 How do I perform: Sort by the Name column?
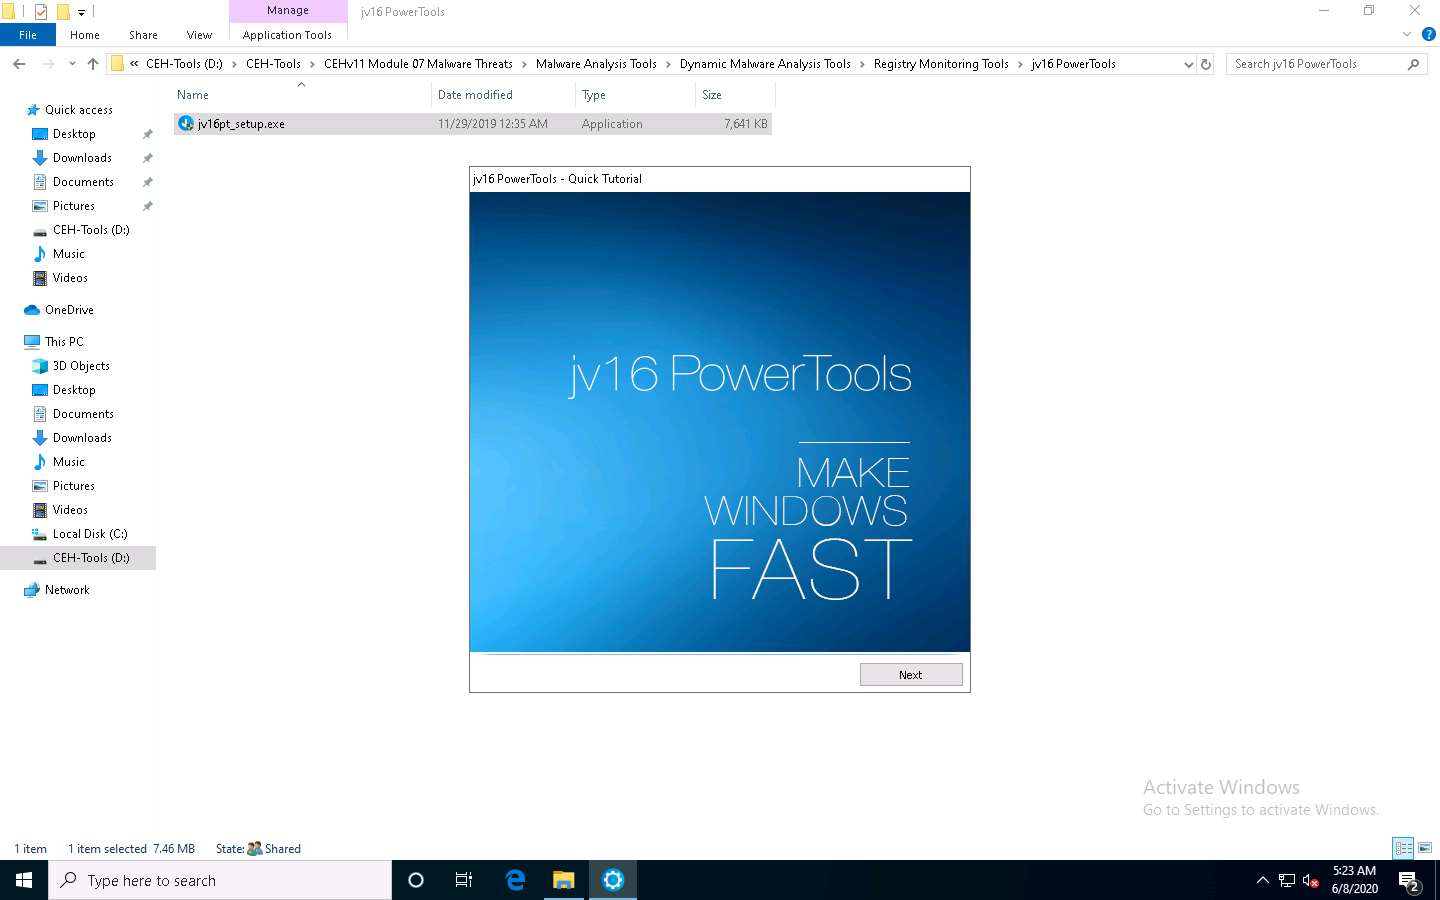pos(301,95)
